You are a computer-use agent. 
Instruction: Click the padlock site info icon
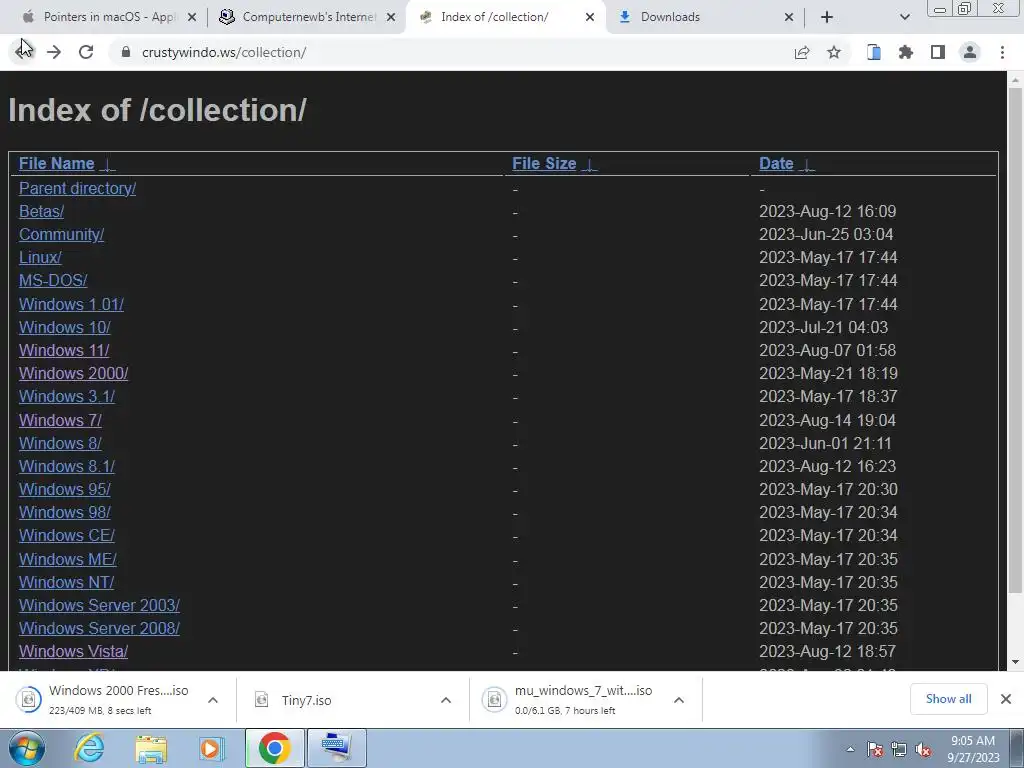[126, 52]
